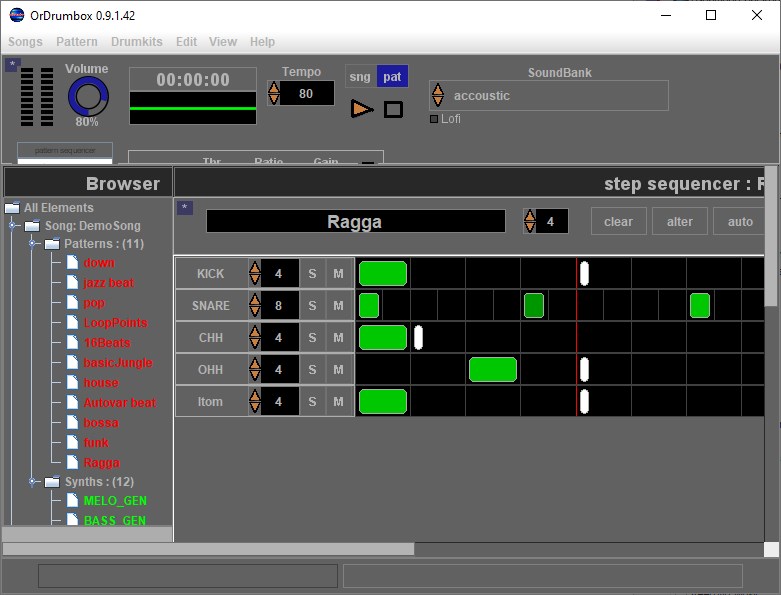Mute the KICK track

pyautogui.click(x=339, y=273)
